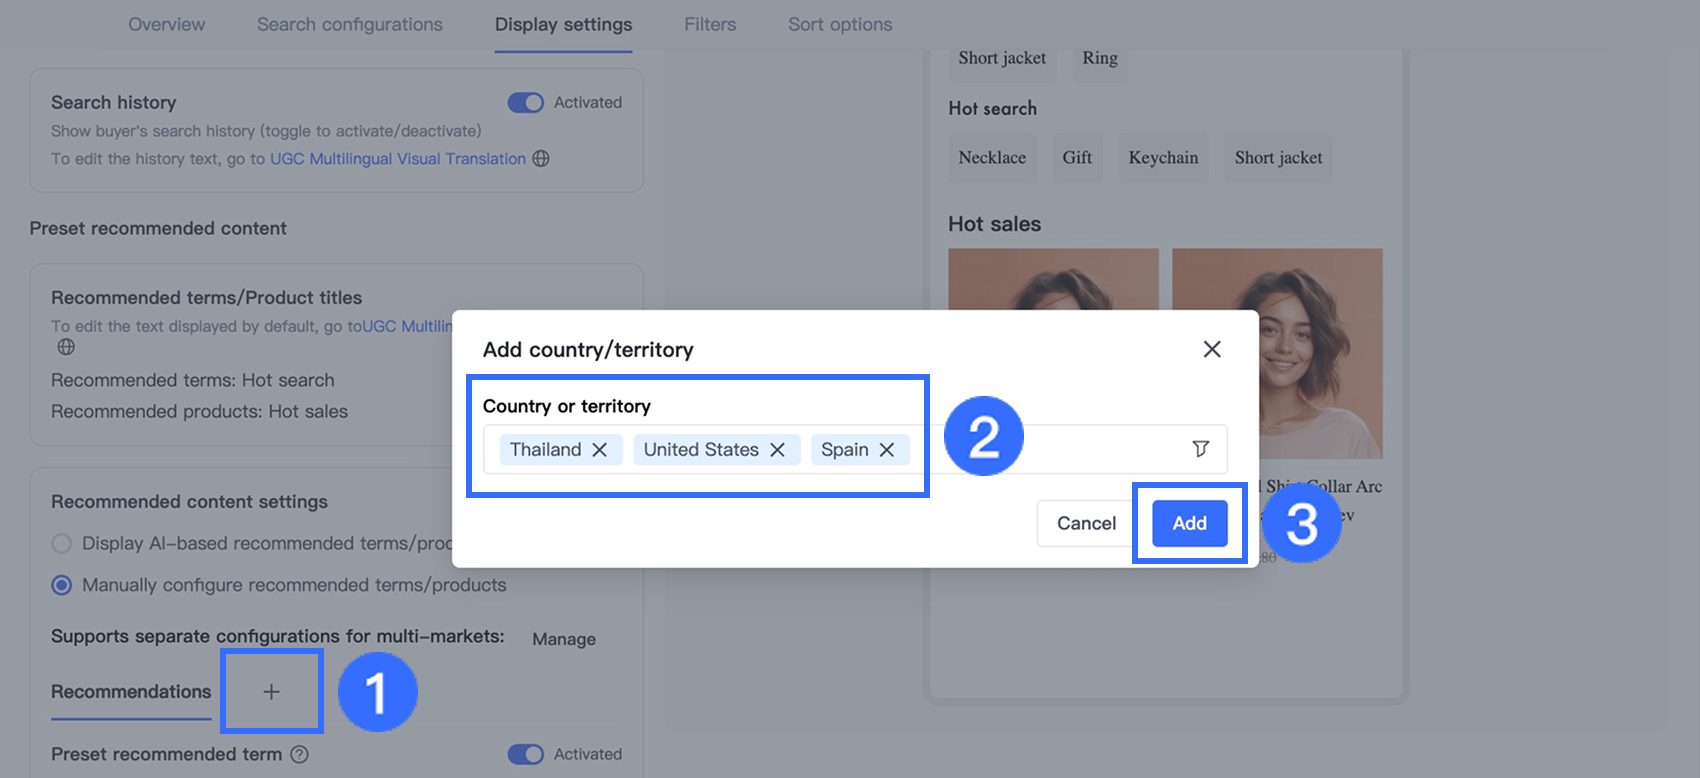Image resolution: width=1700 pixels, height=778 pixels.
Task: Open UGC Multilingual Visual Translation link
Action: (397, 158)
